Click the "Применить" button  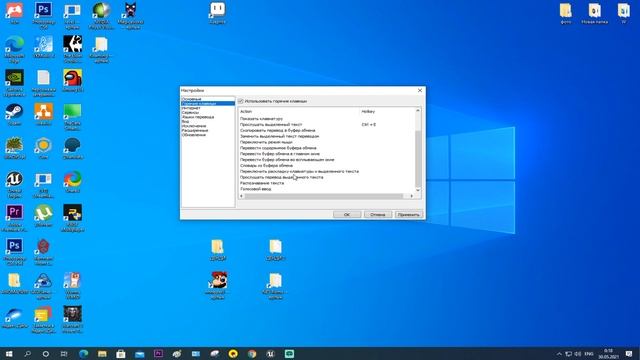click(409, 214)
